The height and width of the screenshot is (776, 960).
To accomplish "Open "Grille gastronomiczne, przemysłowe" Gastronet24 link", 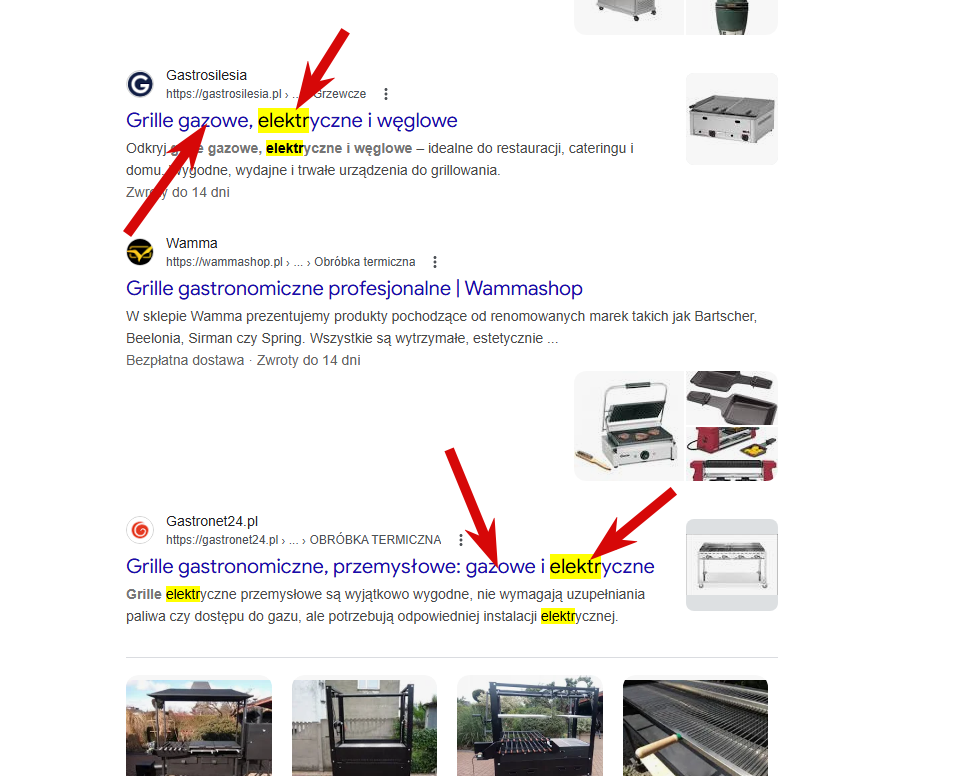I will coord(390,567).
